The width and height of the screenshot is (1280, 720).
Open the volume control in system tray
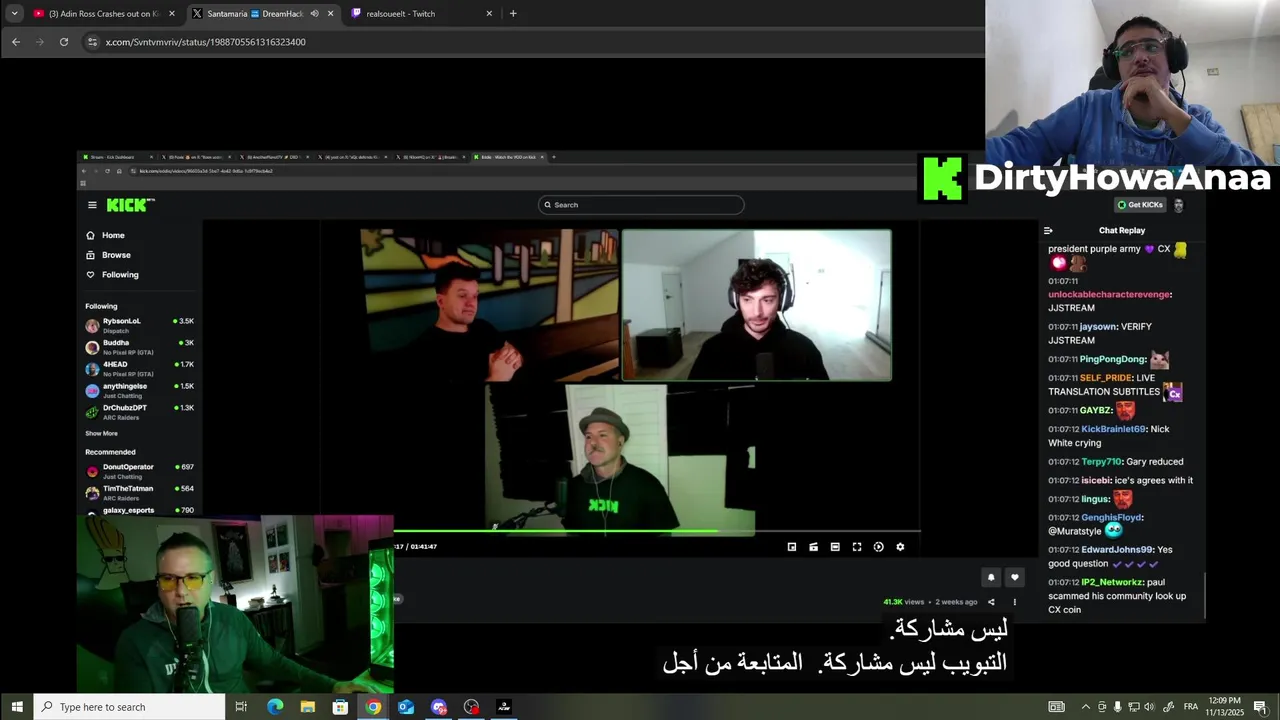(1150, 707)
